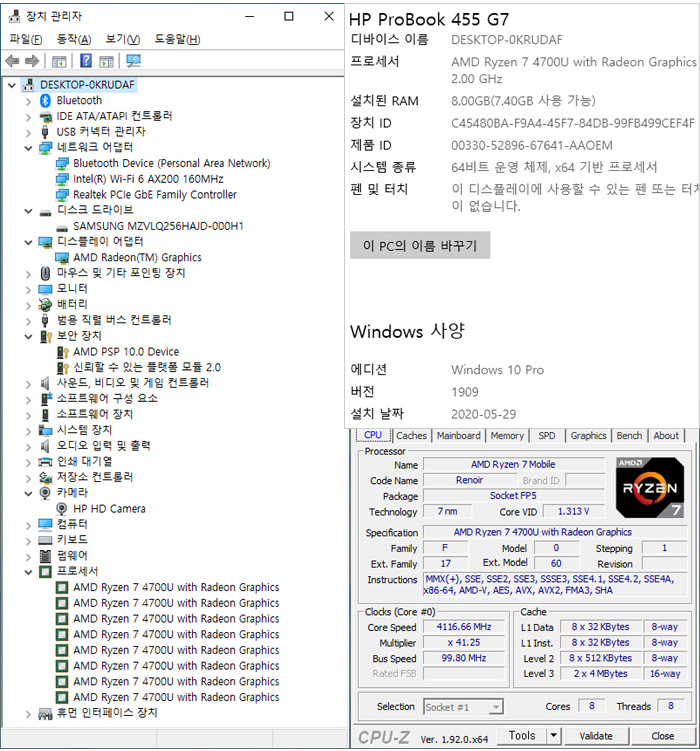Screen dimensions: 700x751
Task: Click the Core Speed value field
Action: coord(463,627)
